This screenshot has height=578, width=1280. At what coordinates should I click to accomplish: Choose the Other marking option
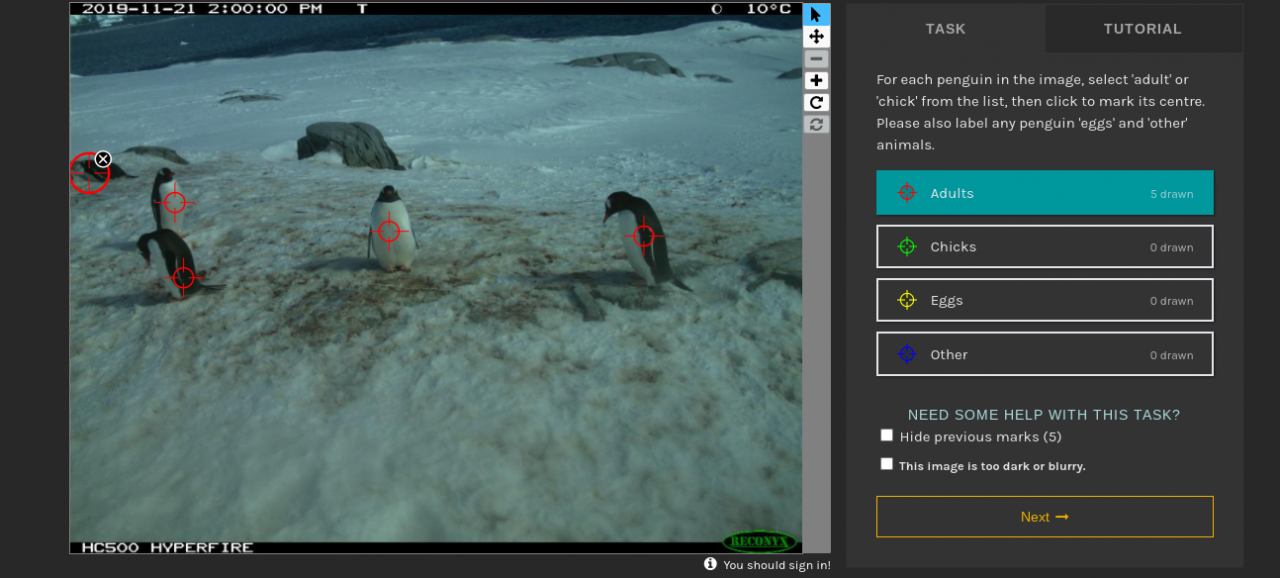[1045, 354]
